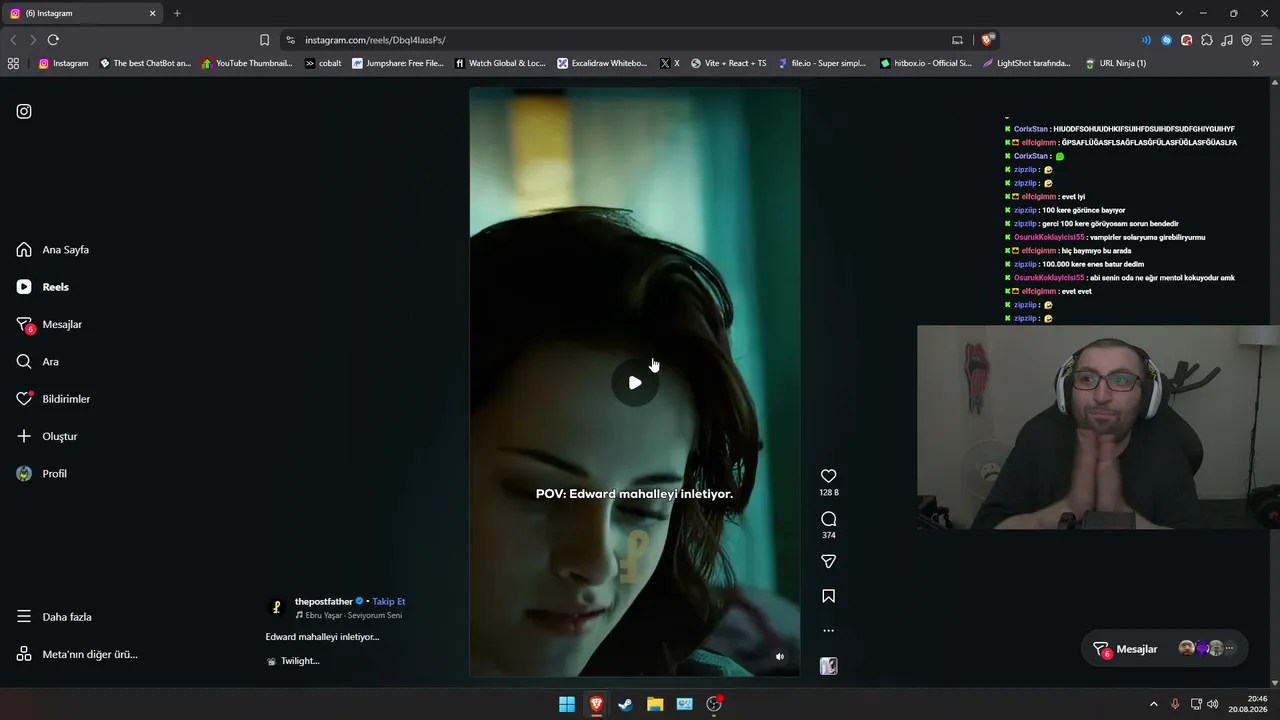The image size is (1280, 720).
Task: View site information for instagram.com
Action: coord(290,40)
